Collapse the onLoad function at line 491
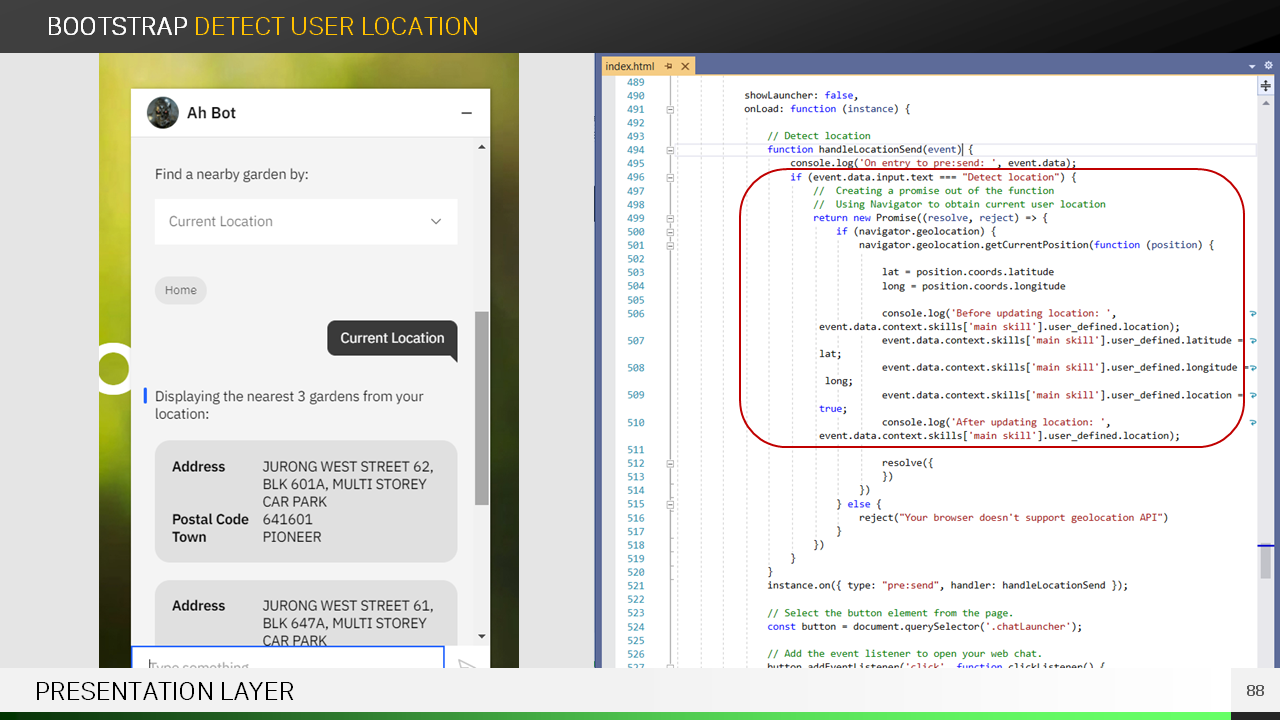This screenshot has width=1280, height=720. 670,109
